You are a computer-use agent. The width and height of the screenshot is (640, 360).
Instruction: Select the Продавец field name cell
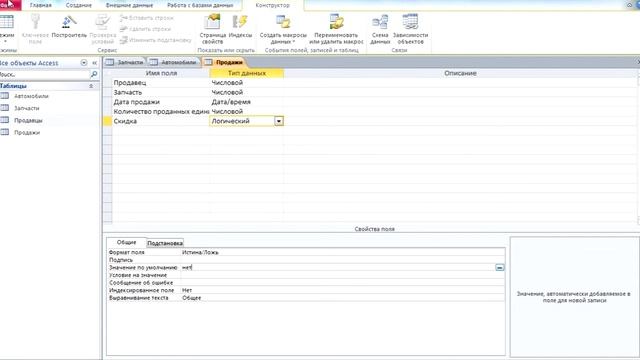161,82
